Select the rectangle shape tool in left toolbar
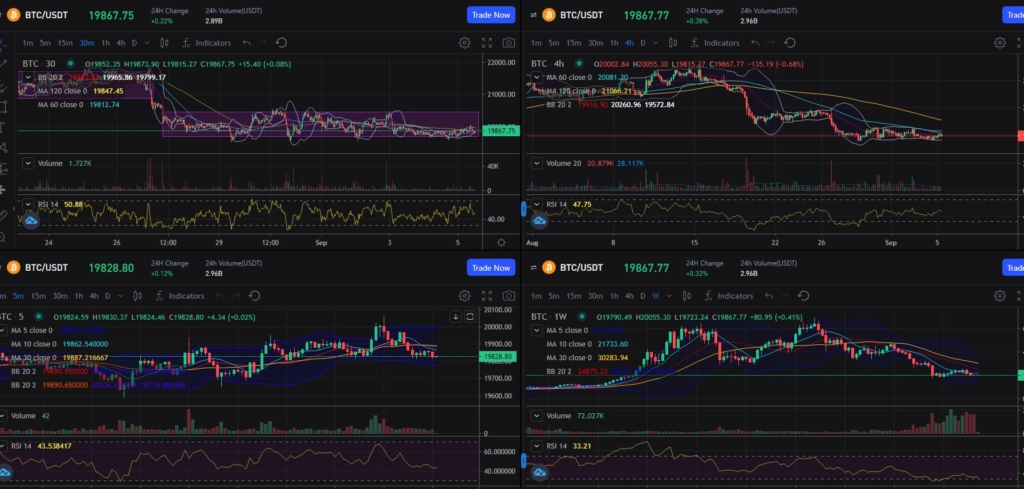 tap(3, 106)
